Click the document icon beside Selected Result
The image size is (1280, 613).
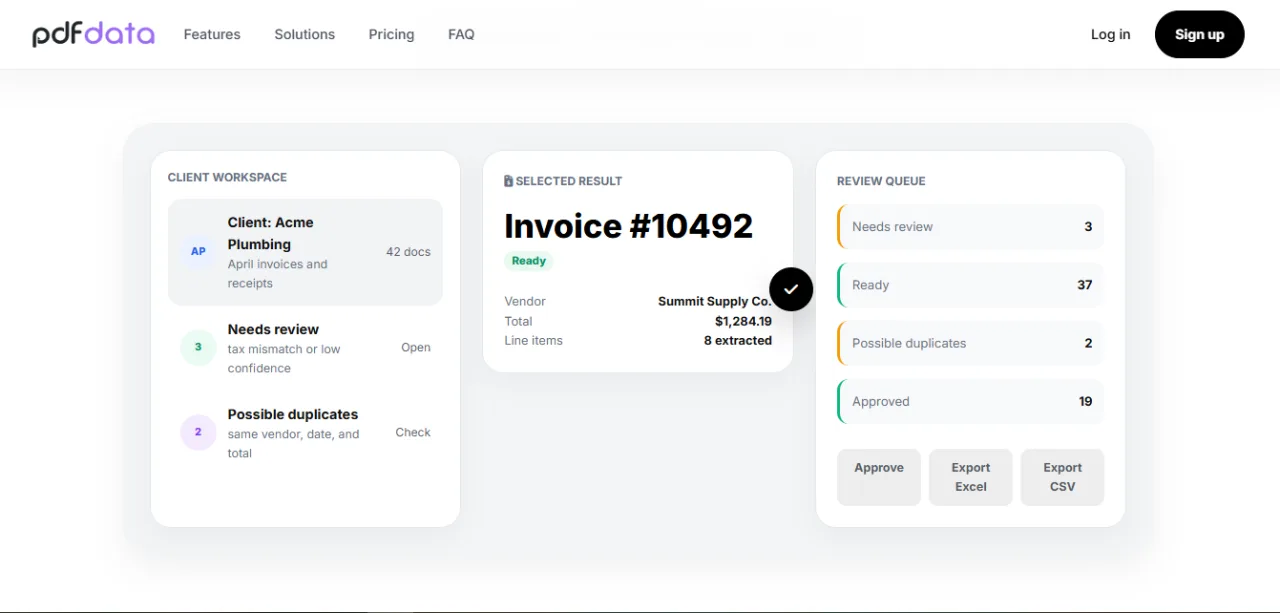pos(509,181)
